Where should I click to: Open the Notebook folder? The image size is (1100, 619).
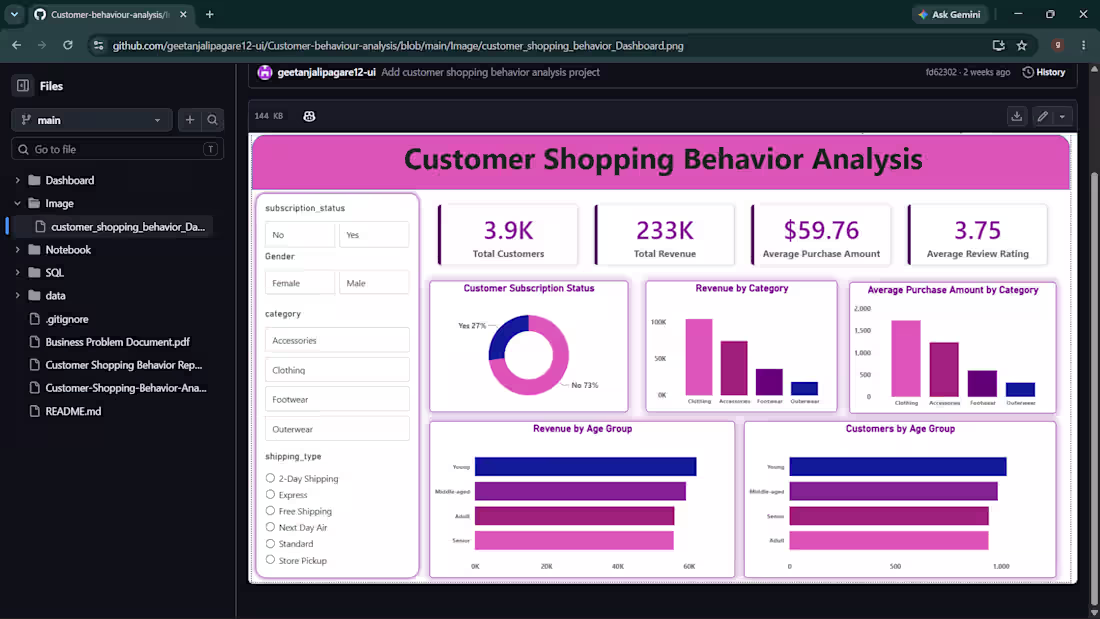coord(68,250)
